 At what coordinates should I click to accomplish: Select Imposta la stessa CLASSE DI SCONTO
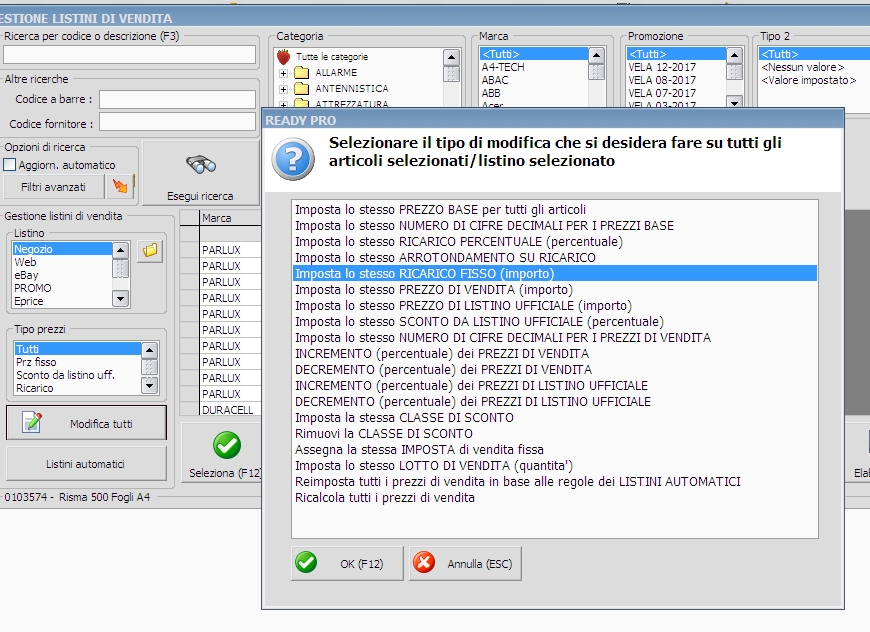coord(554,418)
